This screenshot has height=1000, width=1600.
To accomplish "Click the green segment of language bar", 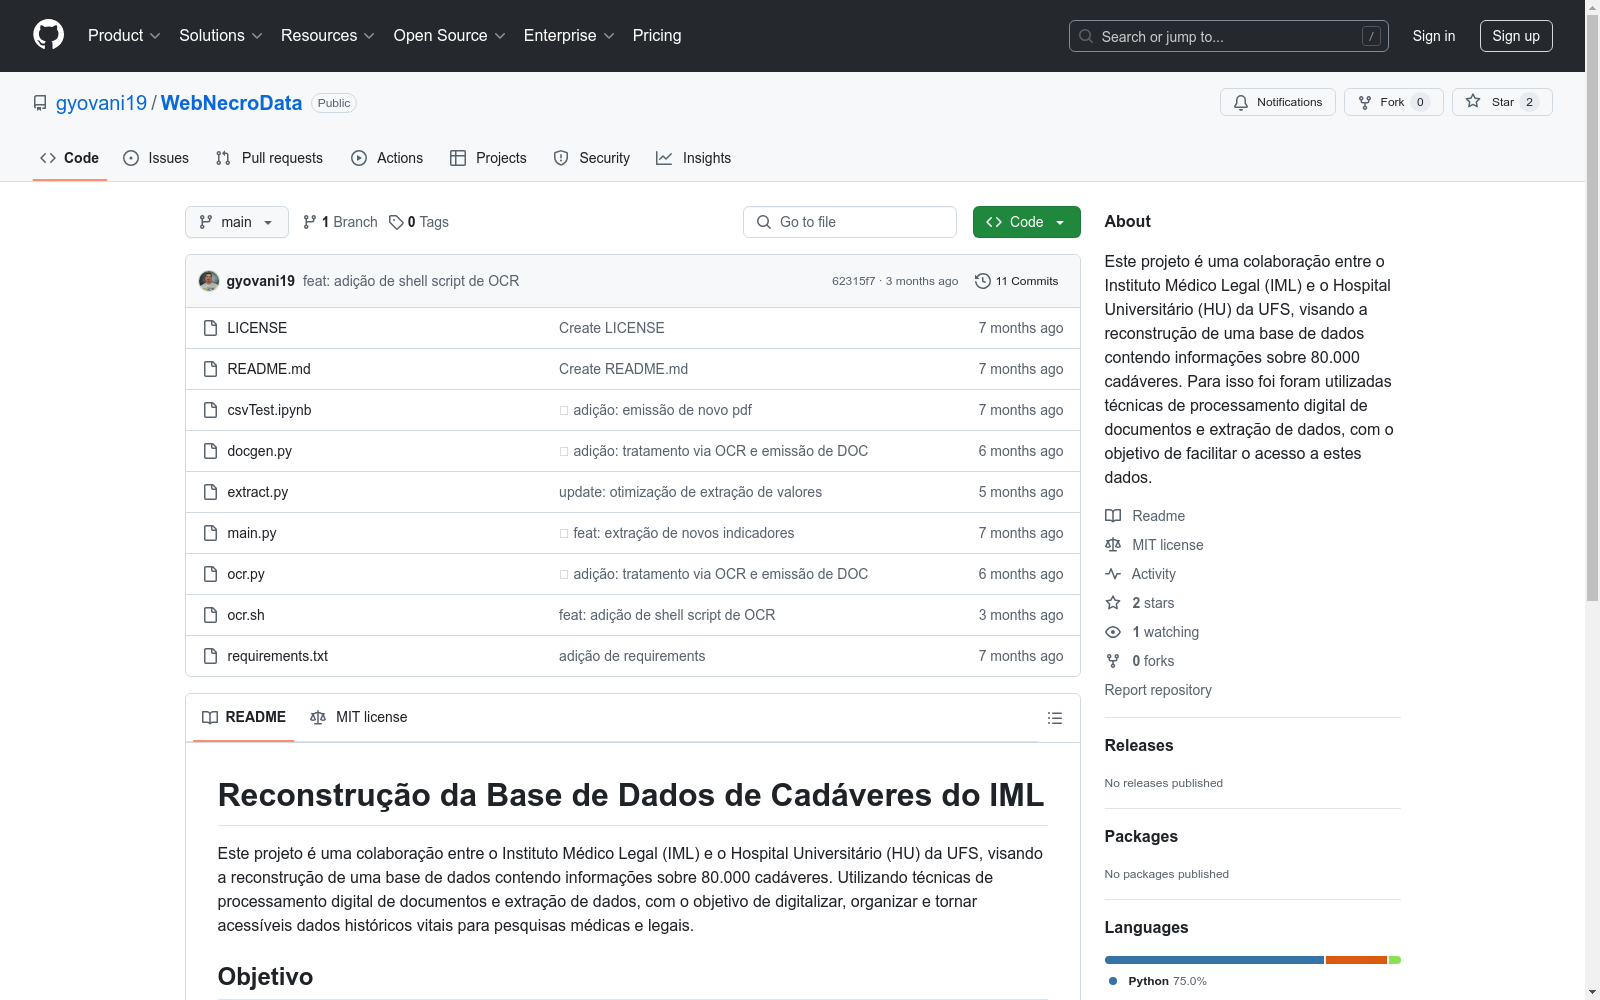I will (x=1395, y=960).
